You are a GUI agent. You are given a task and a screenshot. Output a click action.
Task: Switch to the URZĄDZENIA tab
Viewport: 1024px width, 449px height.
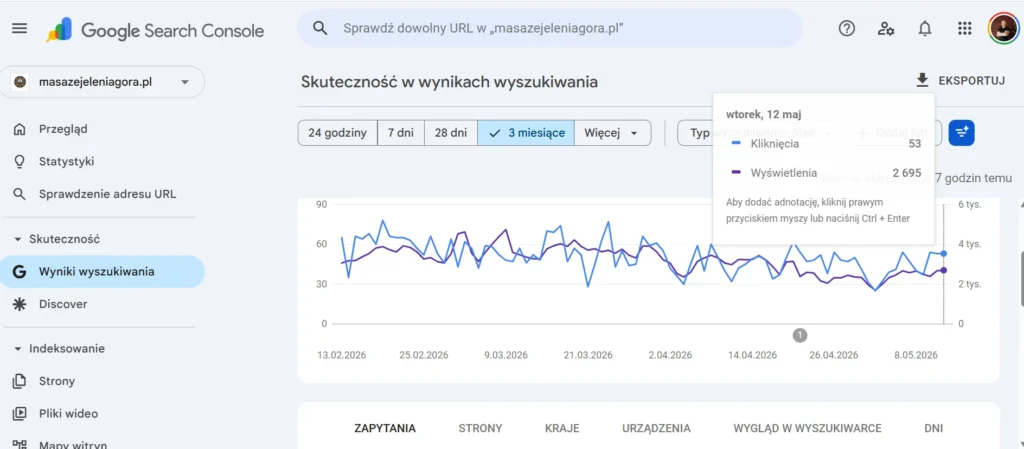[656, 429]
